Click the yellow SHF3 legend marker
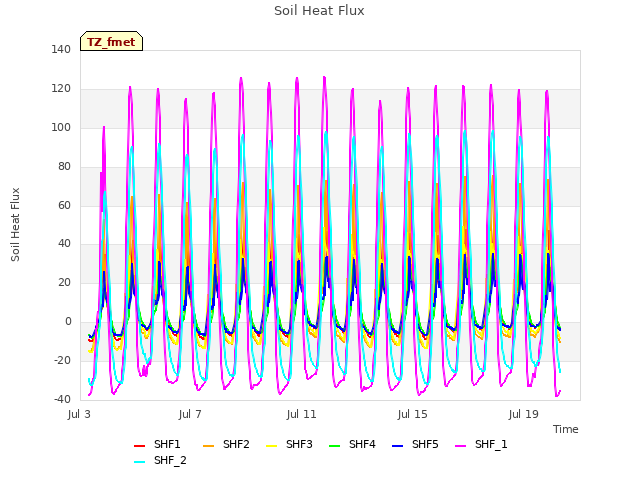This screenshot has height=480, width=640. (x=271, y=446)
